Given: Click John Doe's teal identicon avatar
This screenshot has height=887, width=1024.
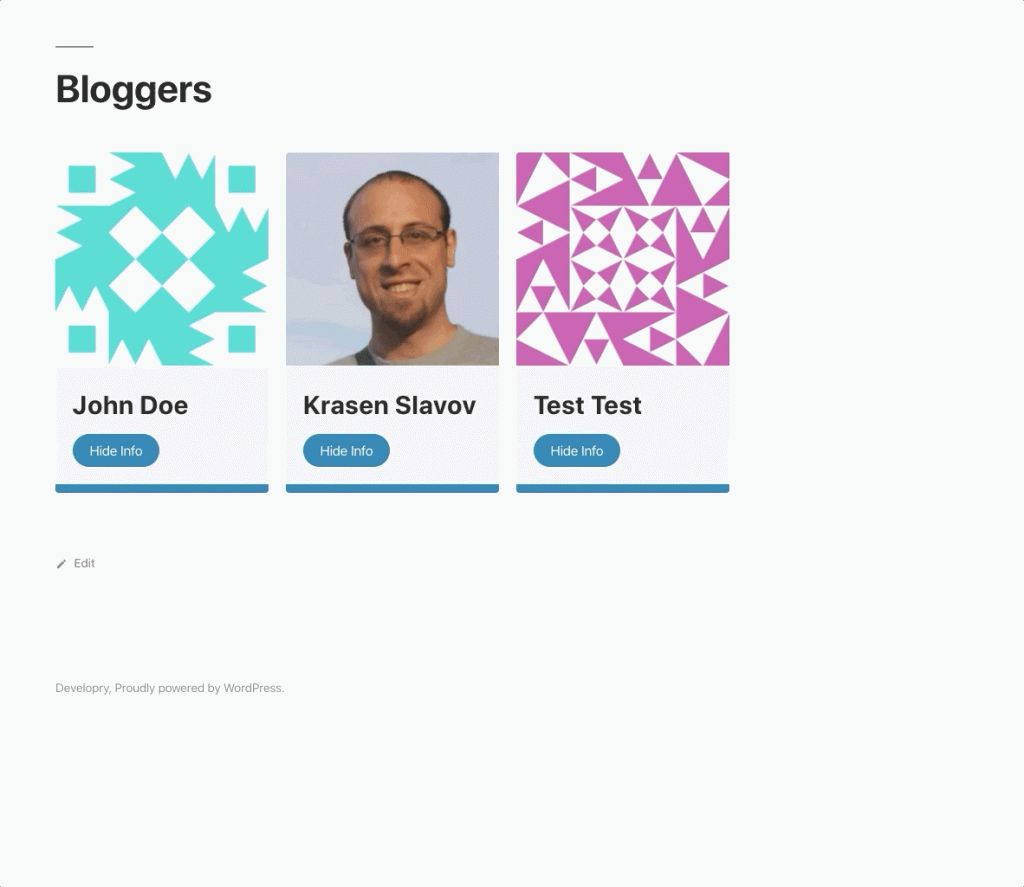Looking at the screenshot, I should 162,259.
